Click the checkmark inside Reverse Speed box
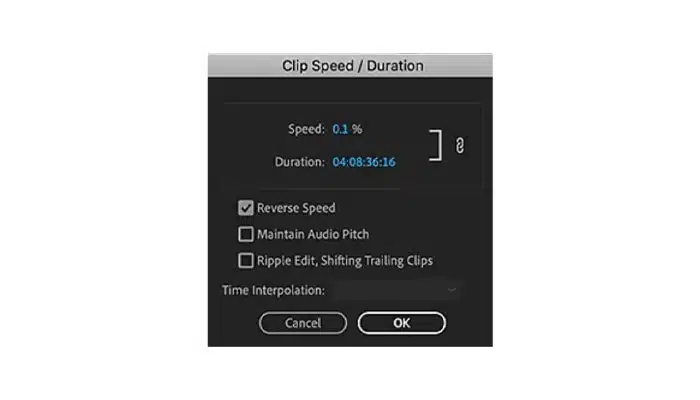Screen dimensions: 700x400 click(246, 208)
